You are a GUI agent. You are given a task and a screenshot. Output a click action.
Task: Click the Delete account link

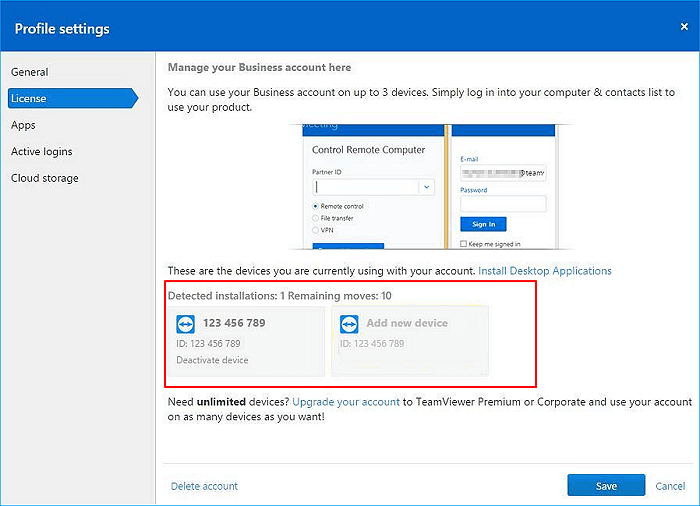tap(204, 486)
